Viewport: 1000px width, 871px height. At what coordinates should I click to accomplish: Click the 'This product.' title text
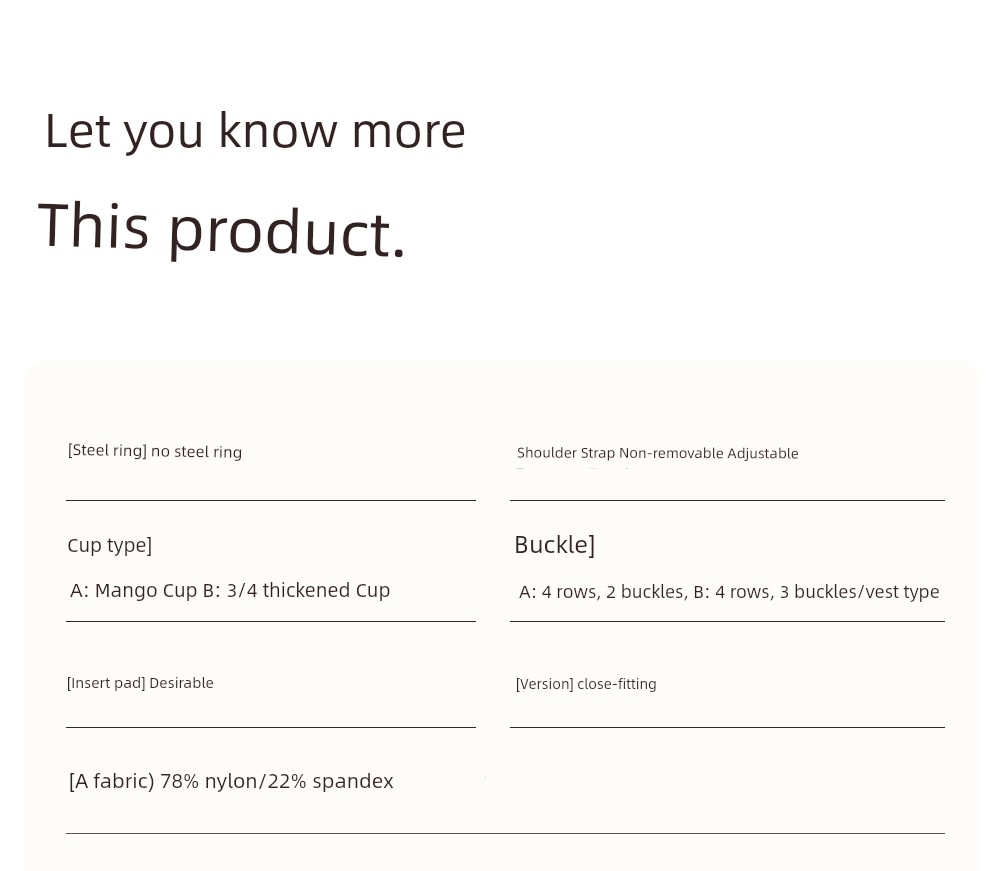pyautogui.click(x=222, y=229)
